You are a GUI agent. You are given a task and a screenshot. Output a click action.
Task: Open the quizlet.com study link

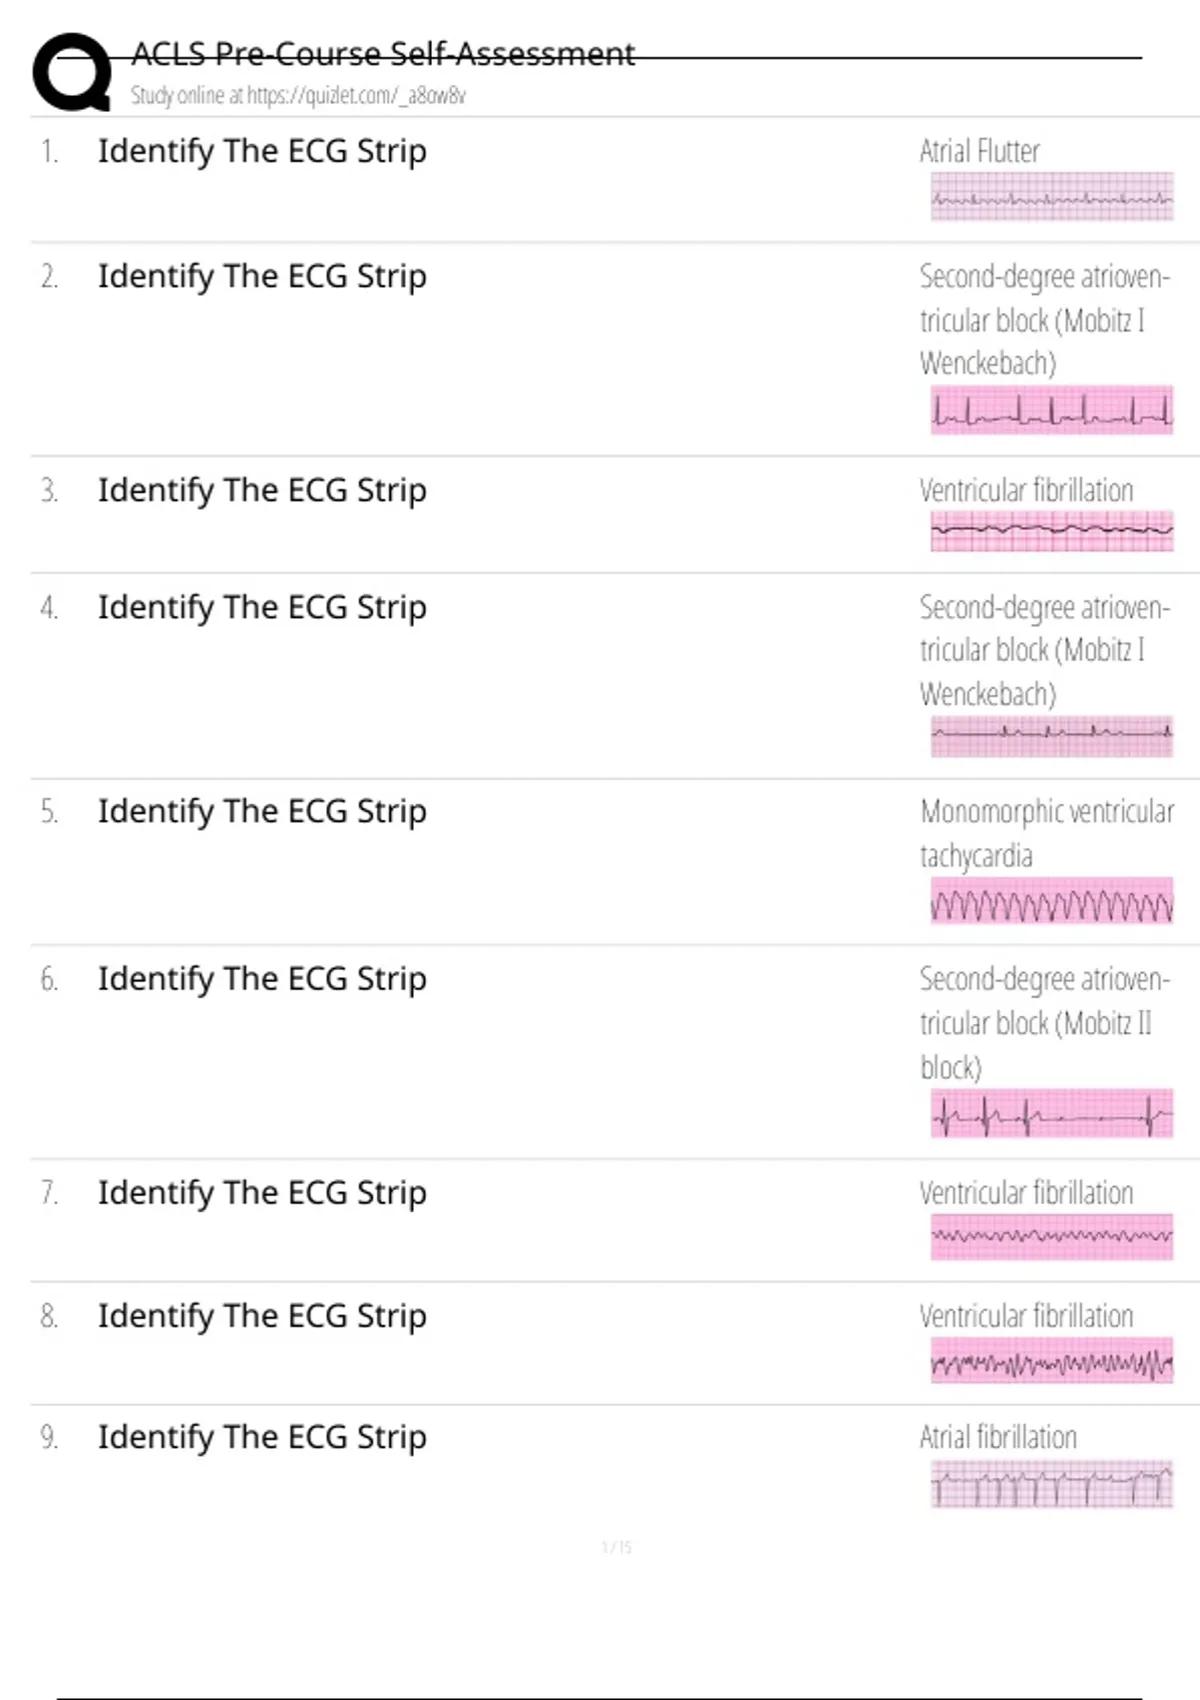(x=297, y=96)
